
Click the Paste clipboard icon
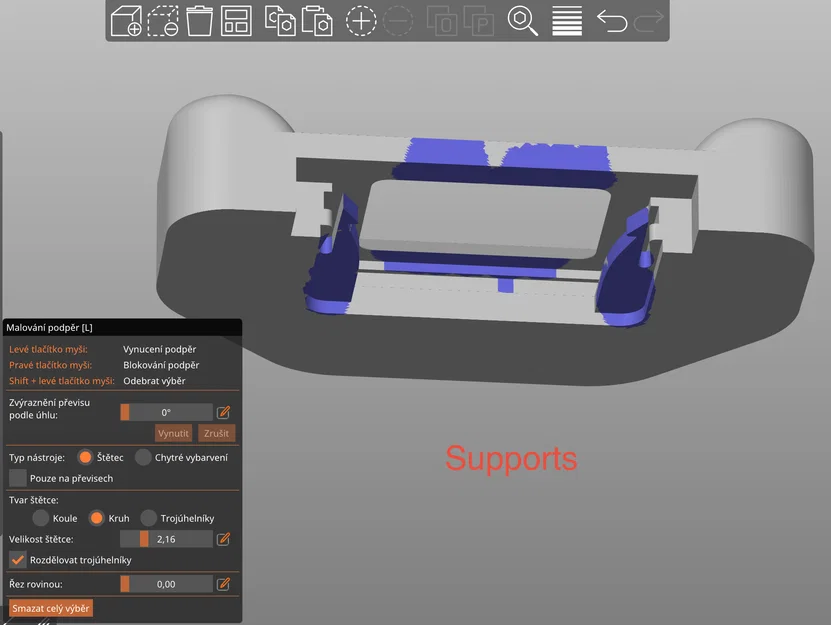[317, 21]
